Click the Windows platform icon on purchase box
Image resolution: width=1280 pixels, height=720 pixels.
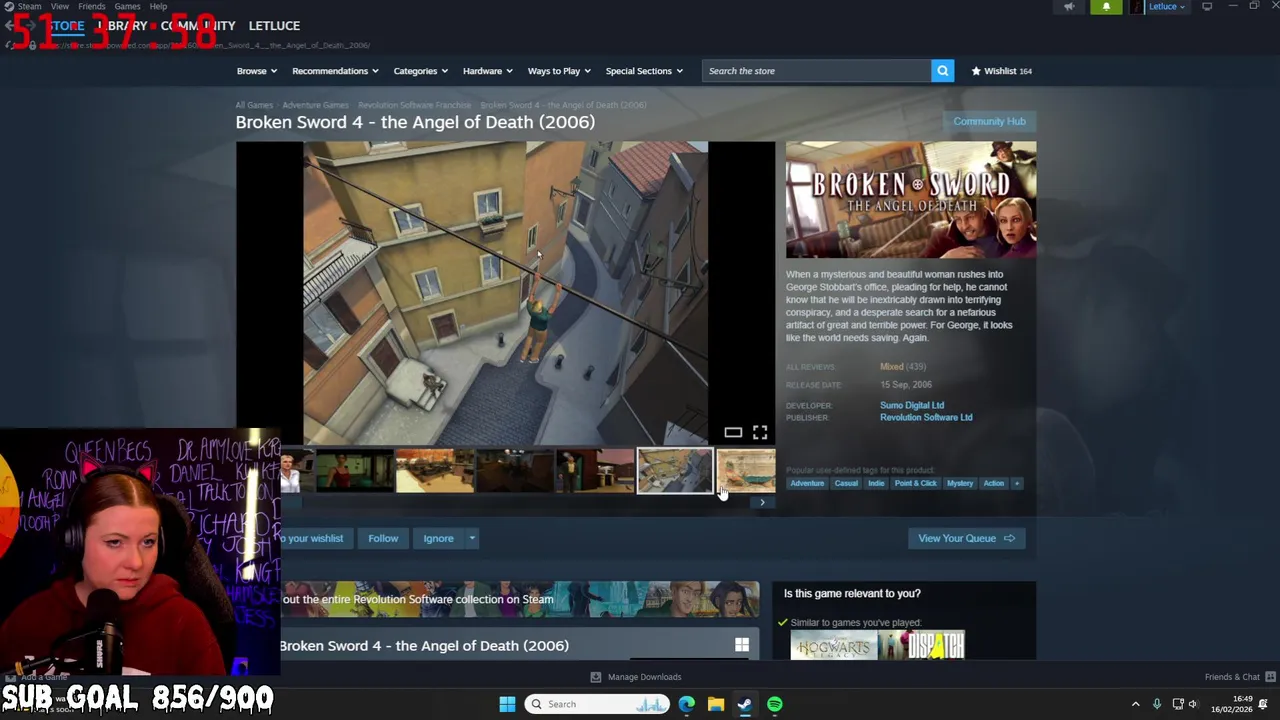742,646
